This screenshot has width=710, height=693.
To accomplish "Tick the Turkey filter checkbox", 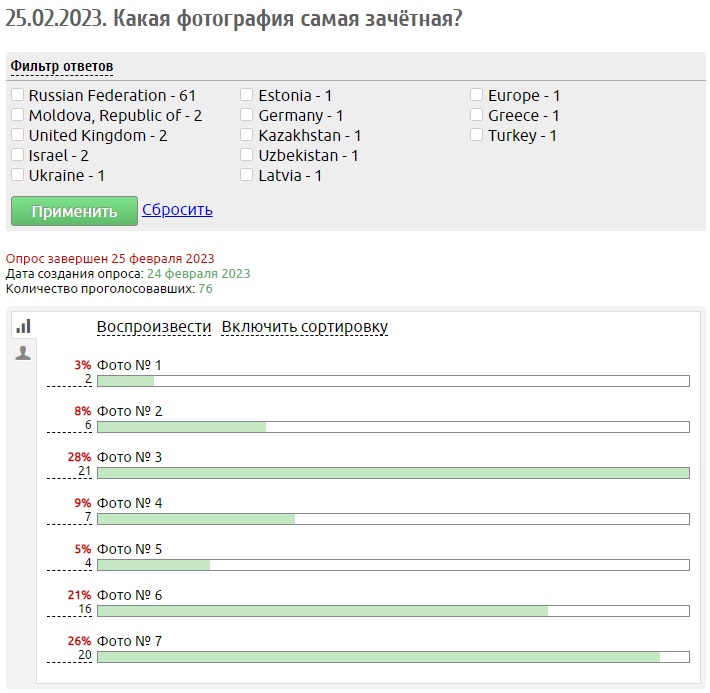I will [x=477, y=135].
